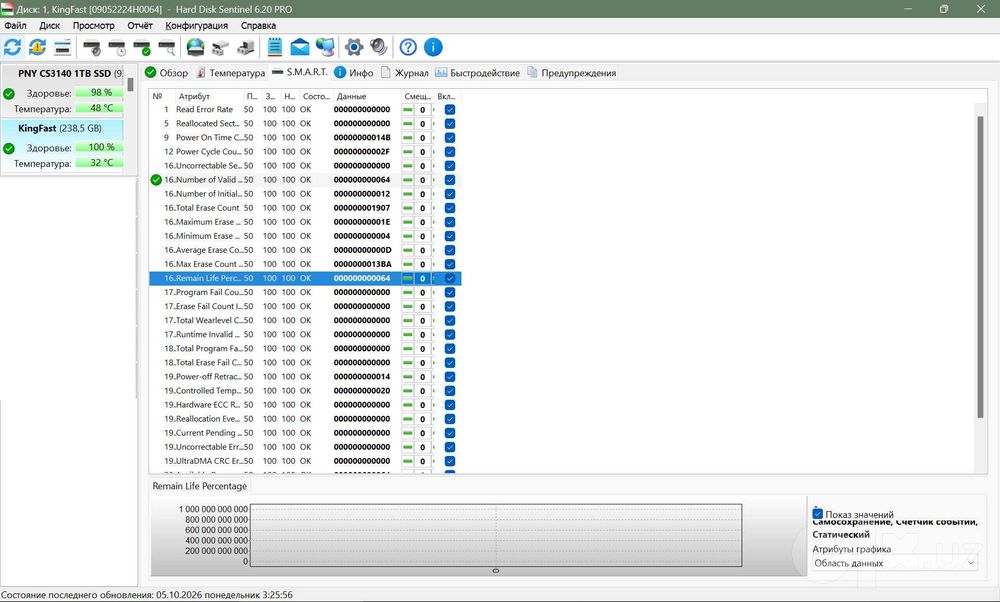Select the Power On Time Count attribute row
Screen dimensions: 1000x602
pyautogui.click(x=305, y=138)
